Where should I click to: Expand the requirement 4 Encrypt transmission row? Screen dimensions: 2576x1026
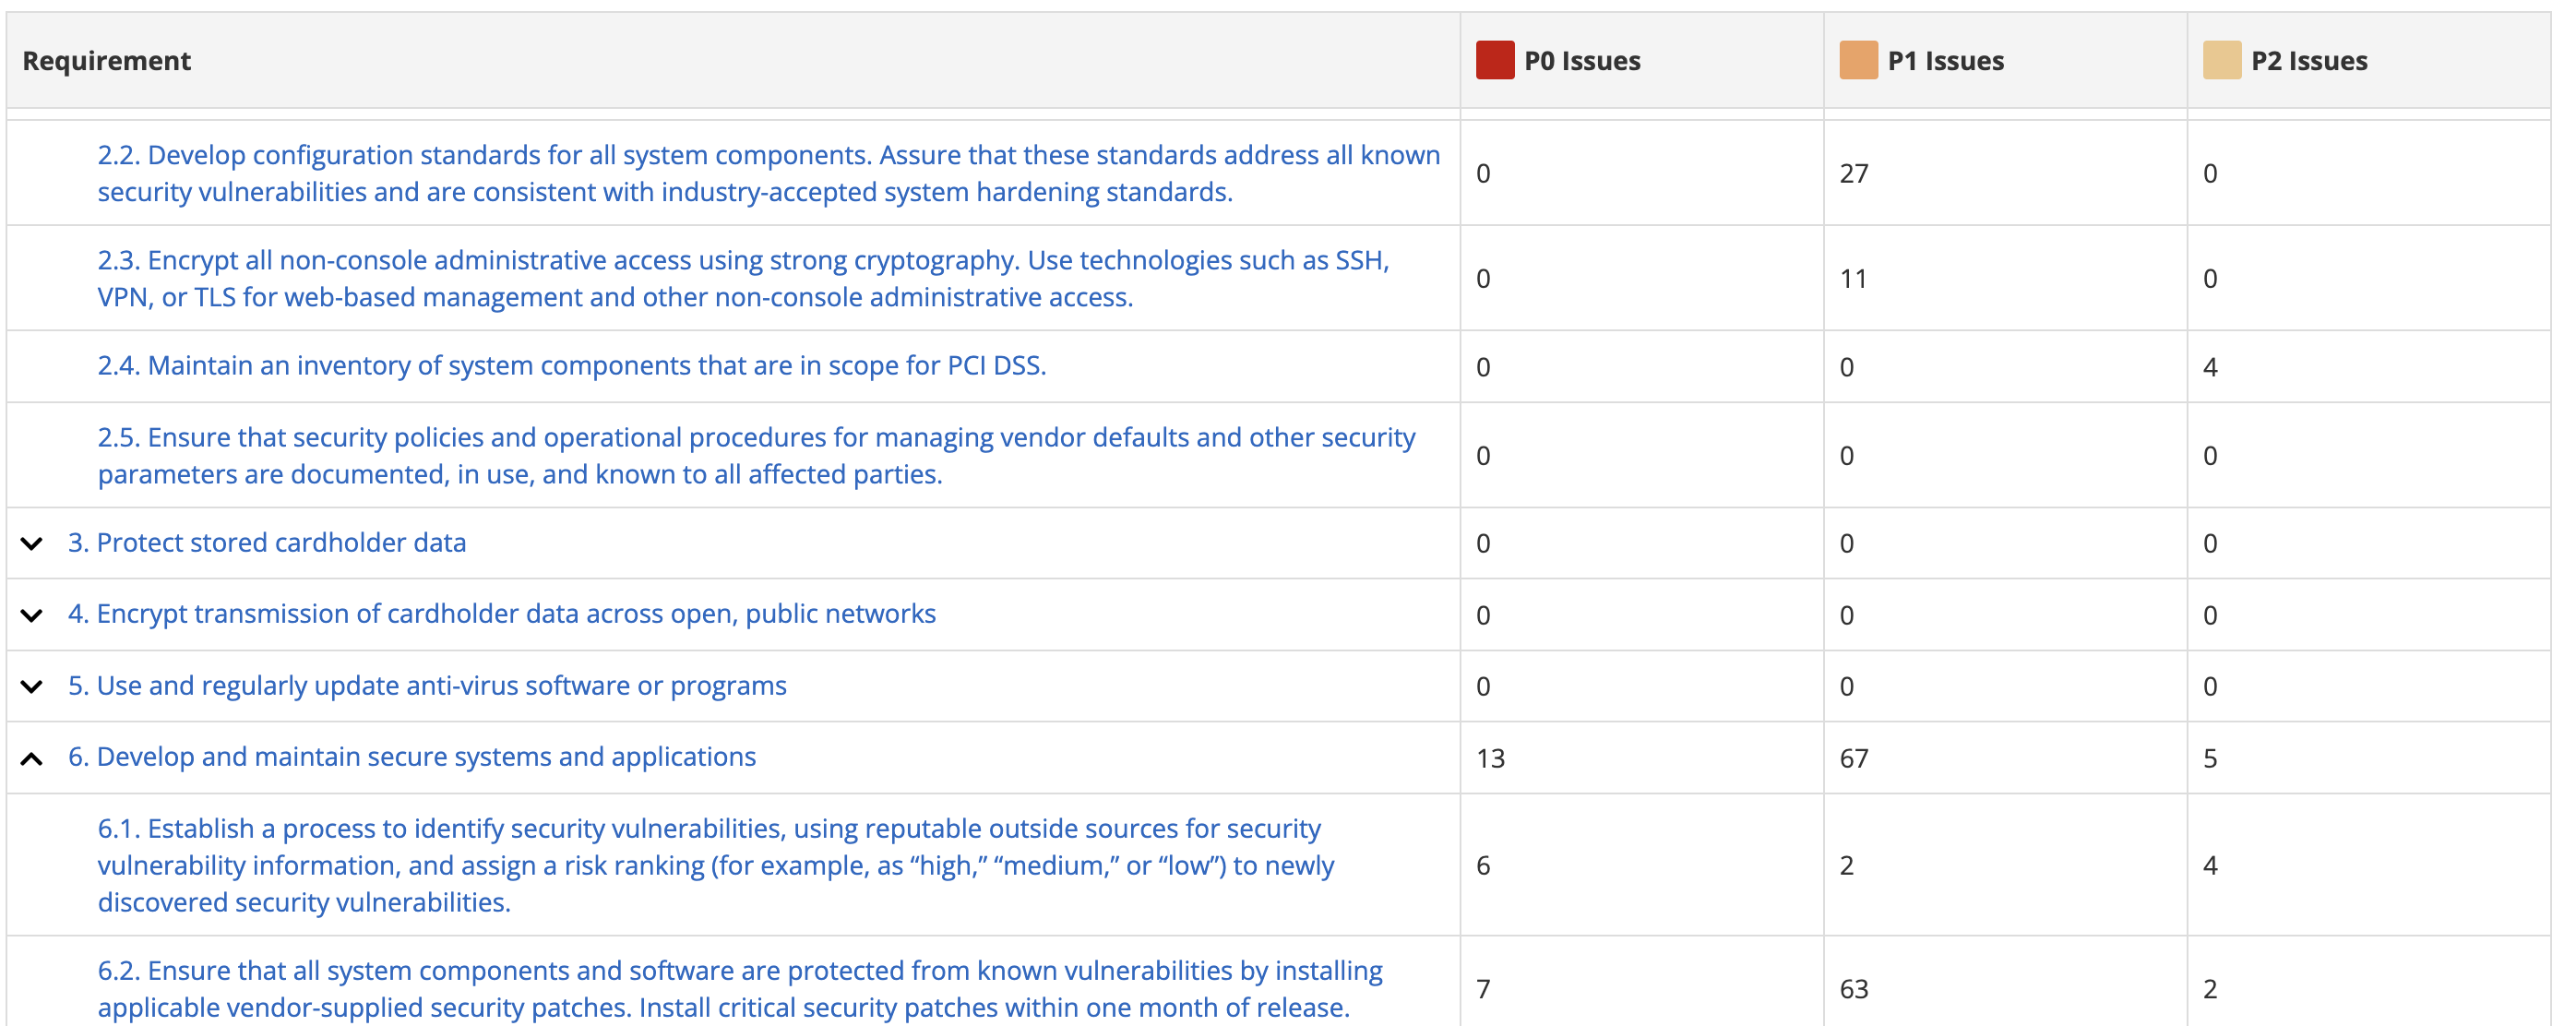[32, 615]
